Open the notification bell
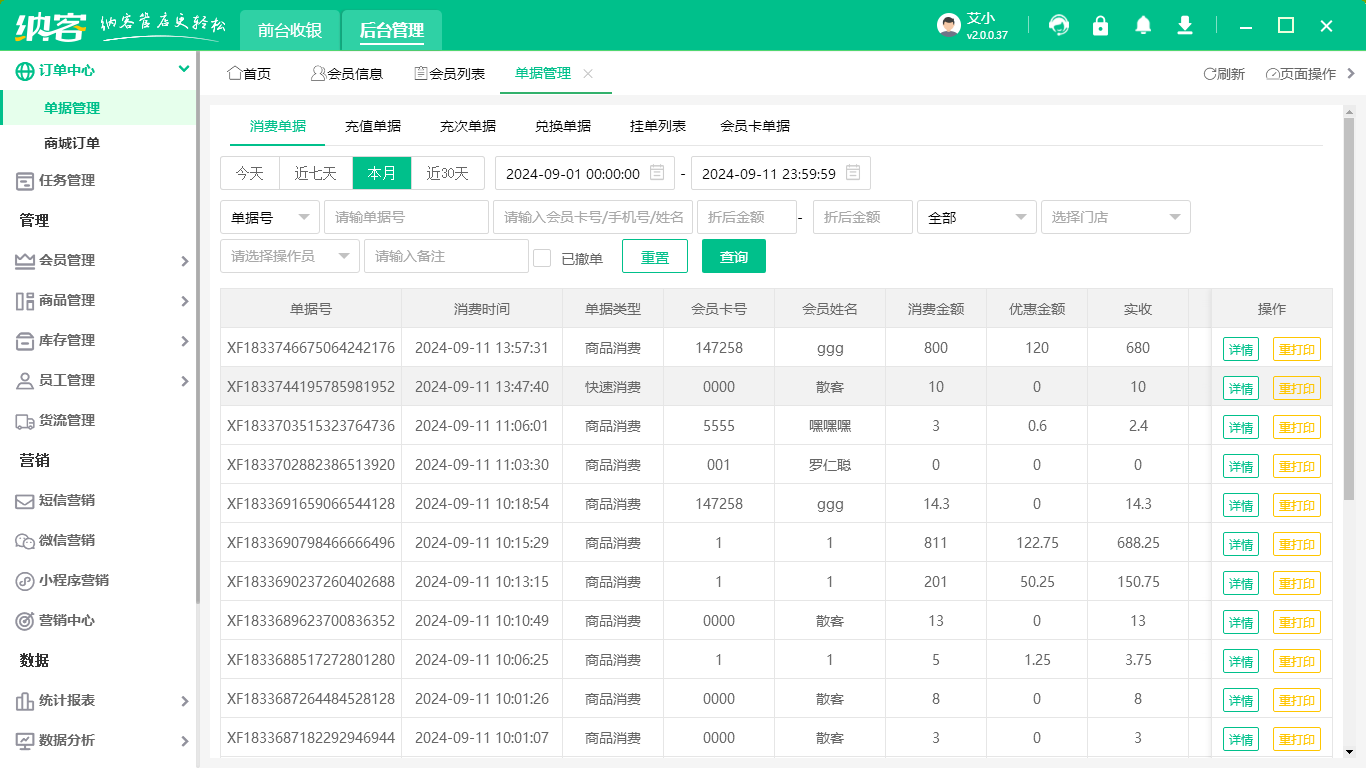The width and height of the screenshot is (1366, 768). click(1143, 26)
